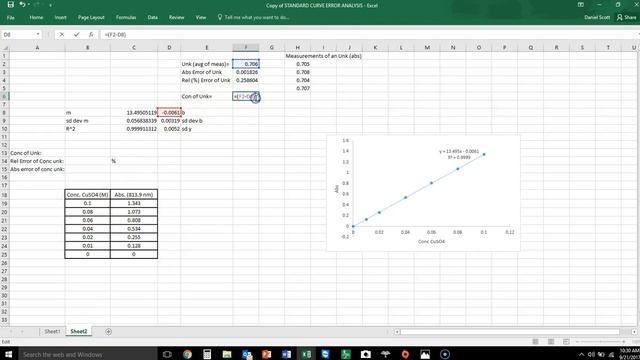Open Outlook from the taskbar
Viewport: 640px width, 360px height.
click(x=247, y=354)
